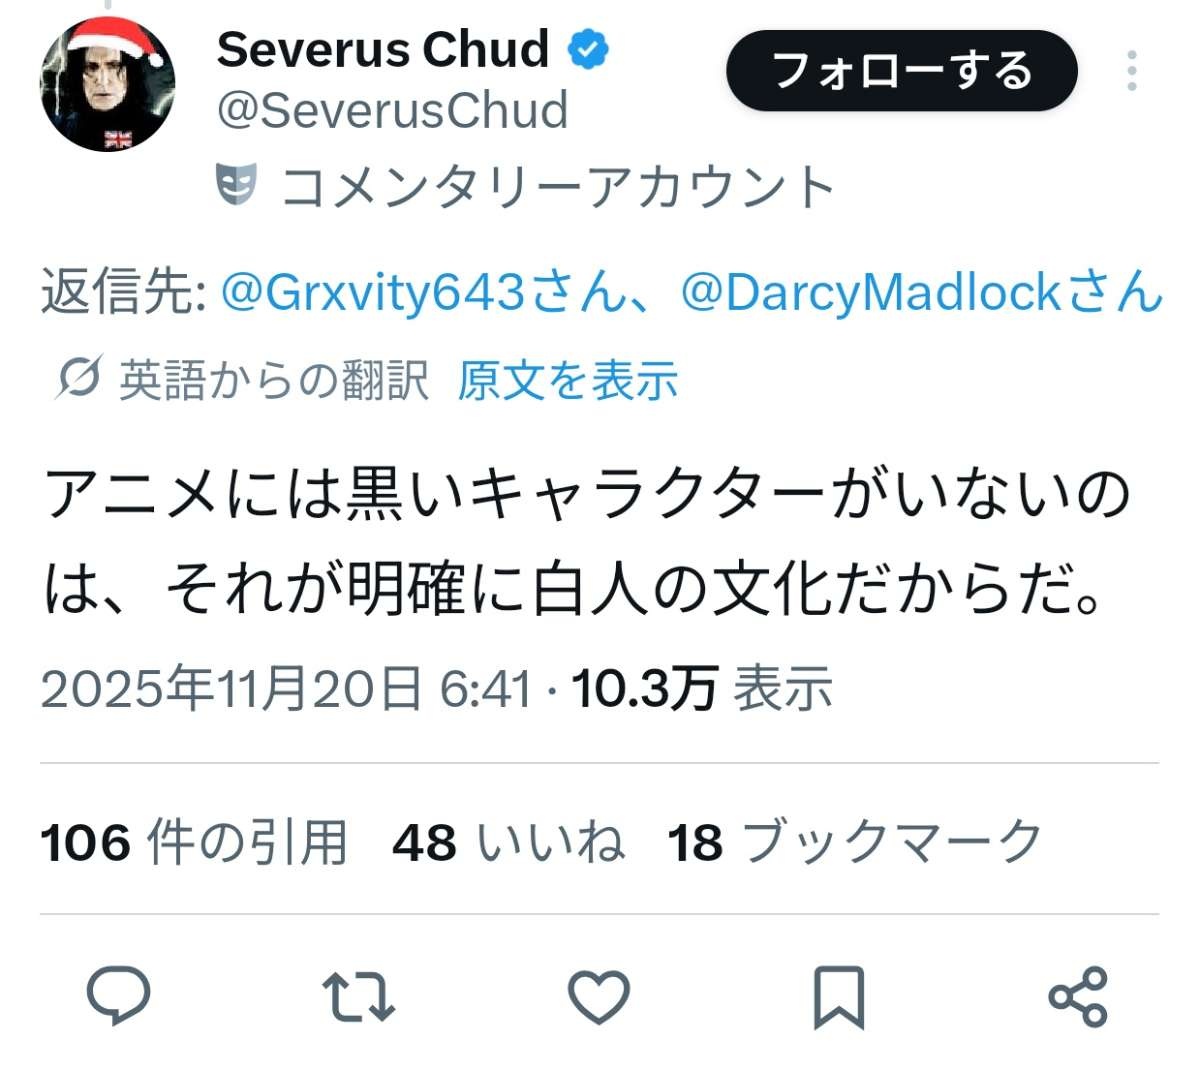Tap the repost arrows icon
The image size is (1200, 1071).
coord(359,997)
